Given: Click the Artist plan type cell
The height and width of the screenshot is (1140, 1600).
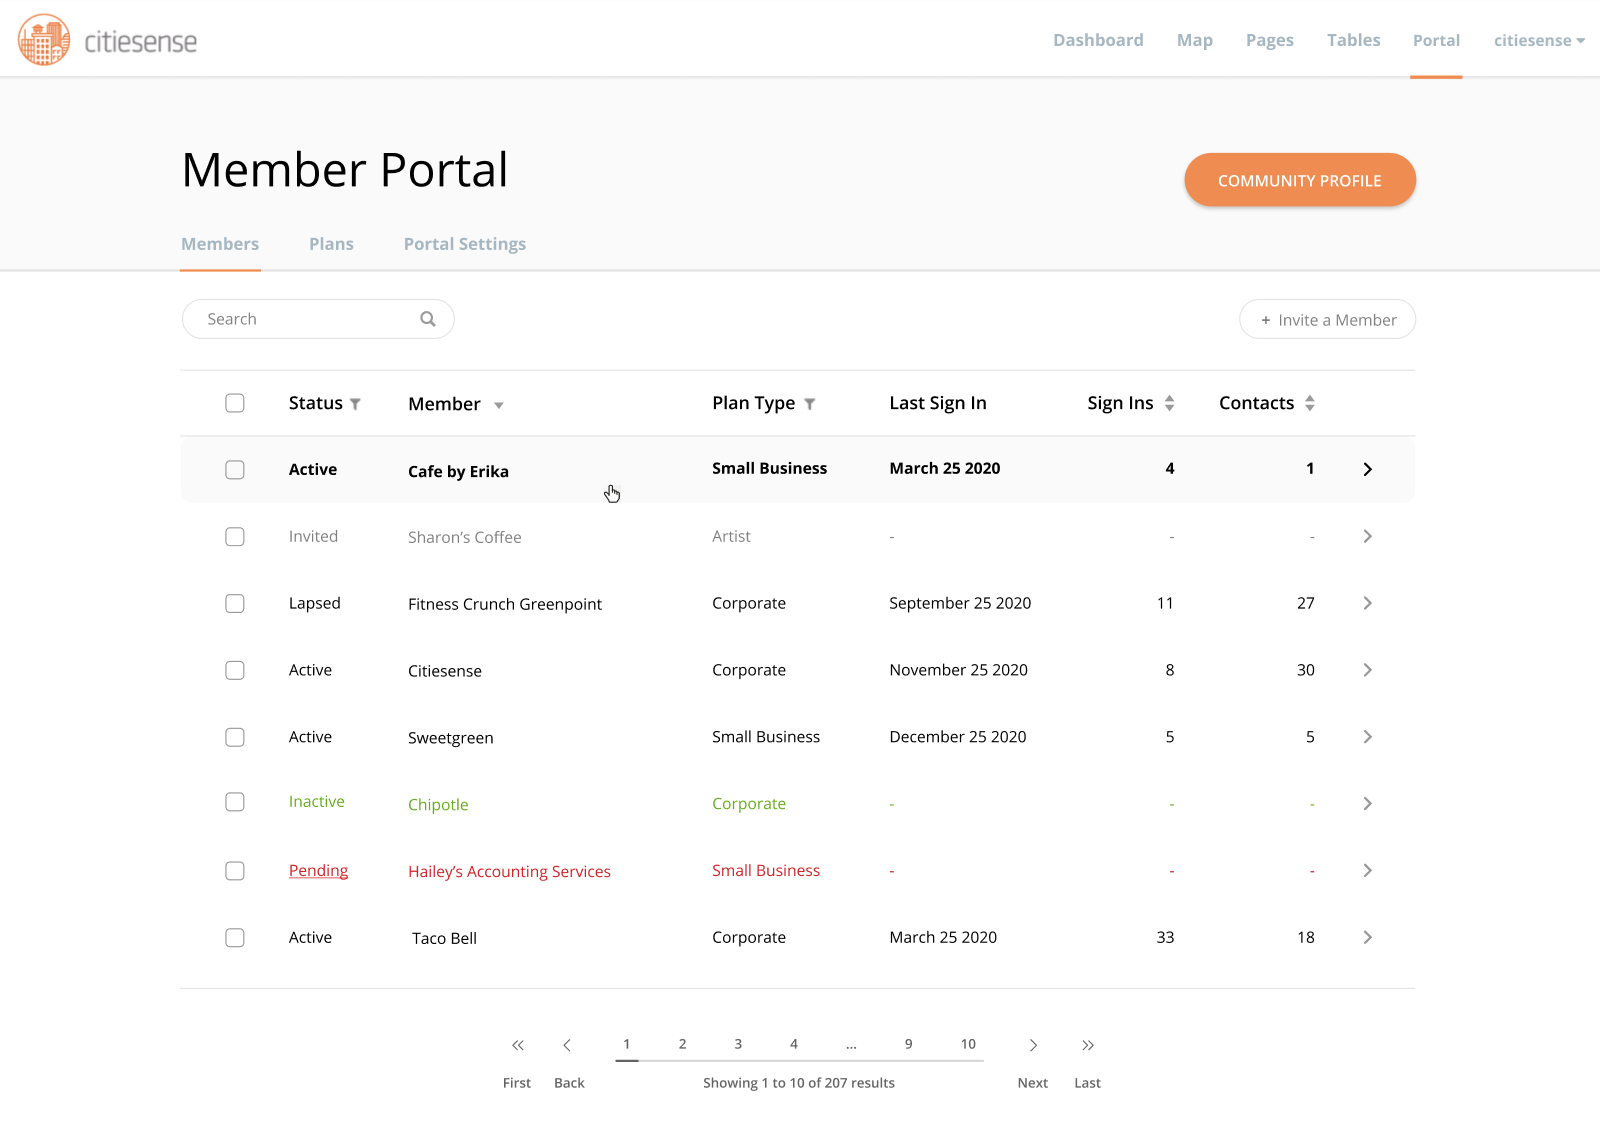Looking at the screenshot, I should [731, 536].
